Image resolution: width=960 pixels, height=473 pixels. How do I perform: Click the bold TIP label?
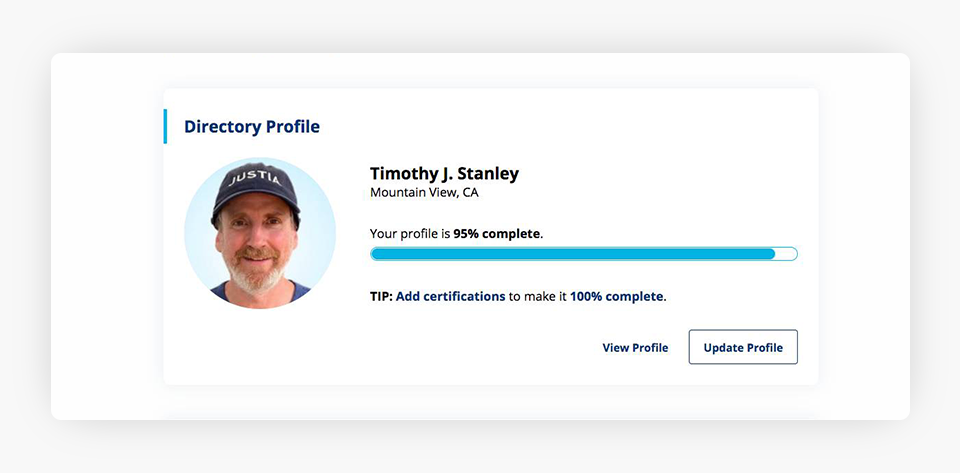click(x=381, y=296)
